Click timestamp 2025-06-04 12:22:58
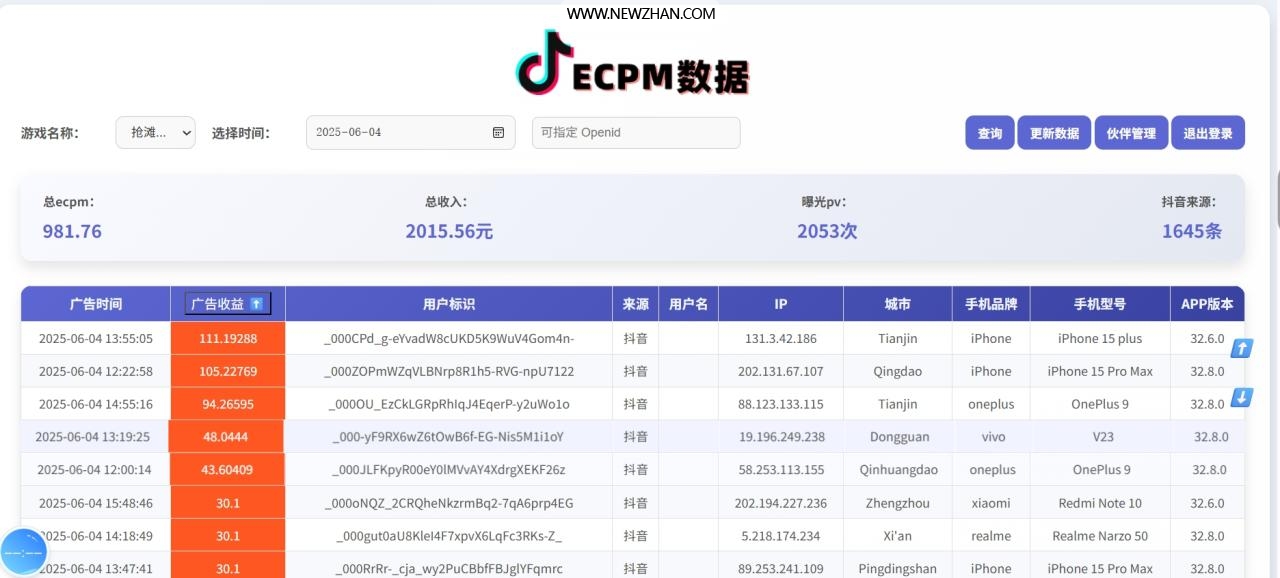1280x578 pixels. point(96,372)
